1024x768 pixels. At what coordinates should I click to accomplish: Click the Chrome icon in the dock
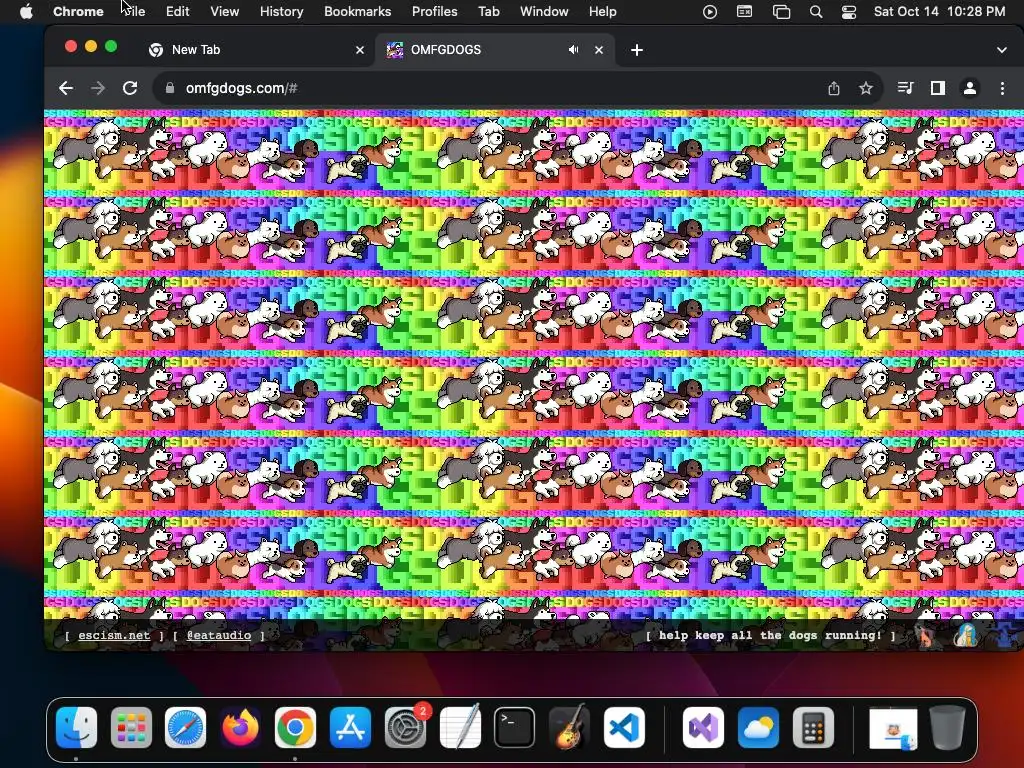point(295,727)
